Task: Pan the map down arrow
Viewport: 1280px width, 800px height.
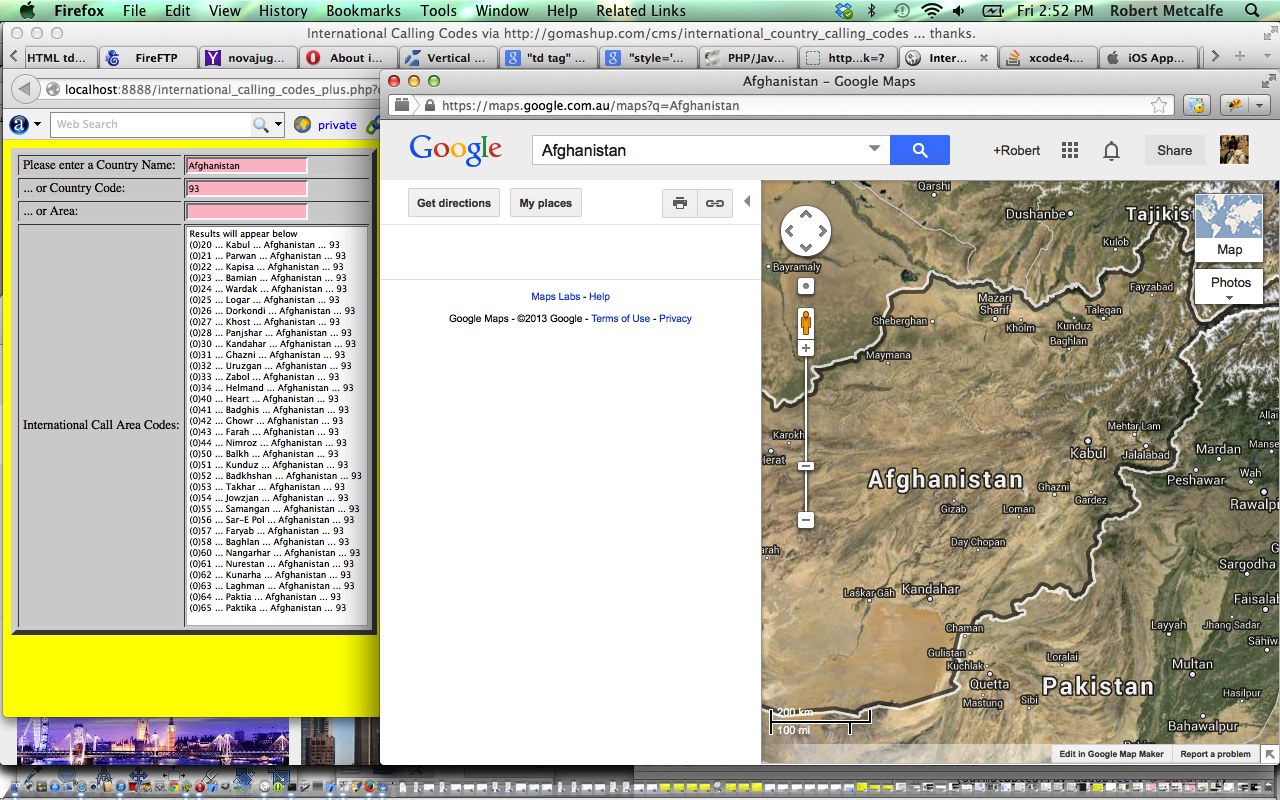Action: (x=805, y=248)
